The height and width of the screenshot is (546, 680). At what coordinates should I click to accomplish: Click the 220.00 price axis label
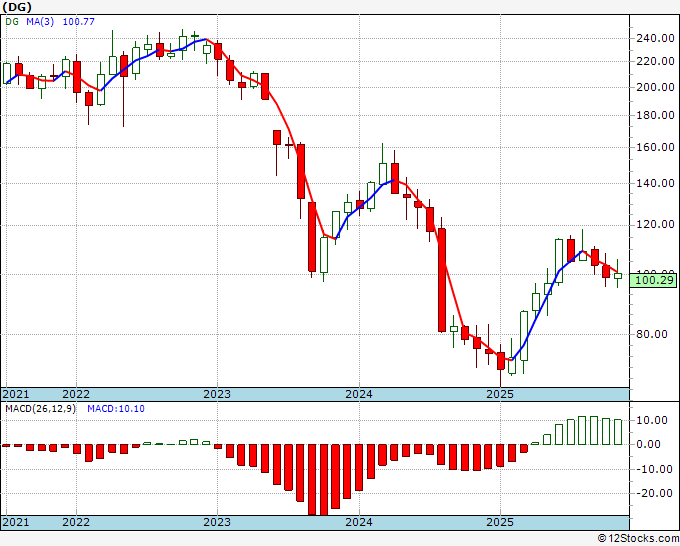point(655,62)
